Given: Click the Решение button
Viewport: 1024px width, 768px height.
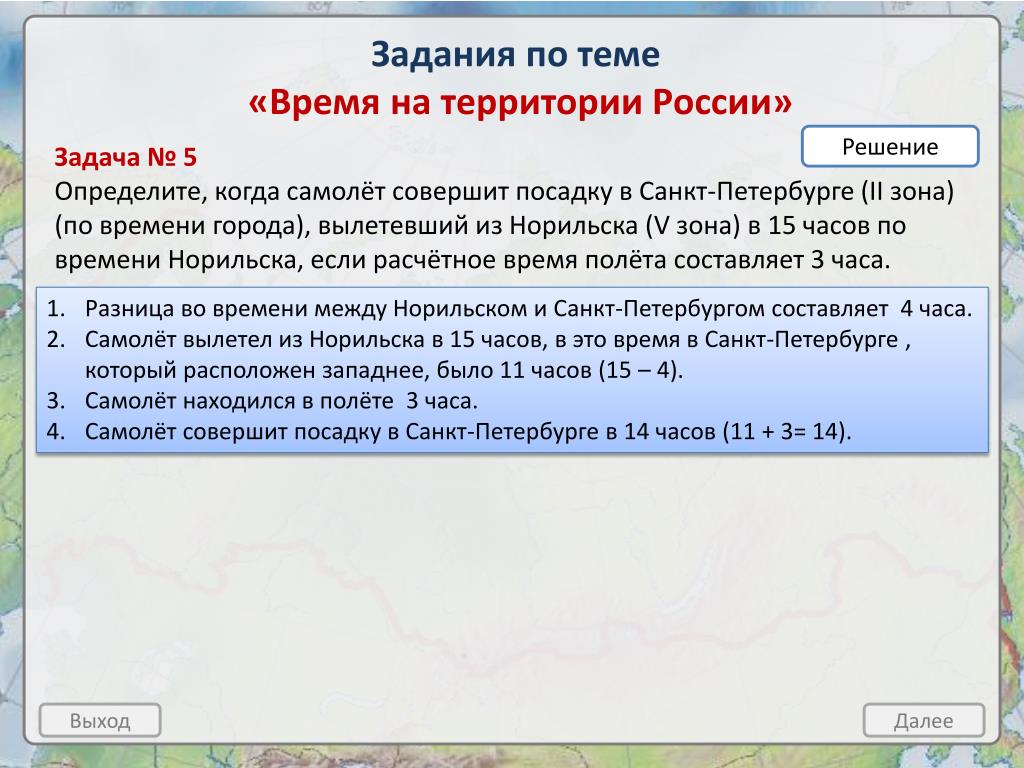Looking at the screenshot, I should 889,147.
